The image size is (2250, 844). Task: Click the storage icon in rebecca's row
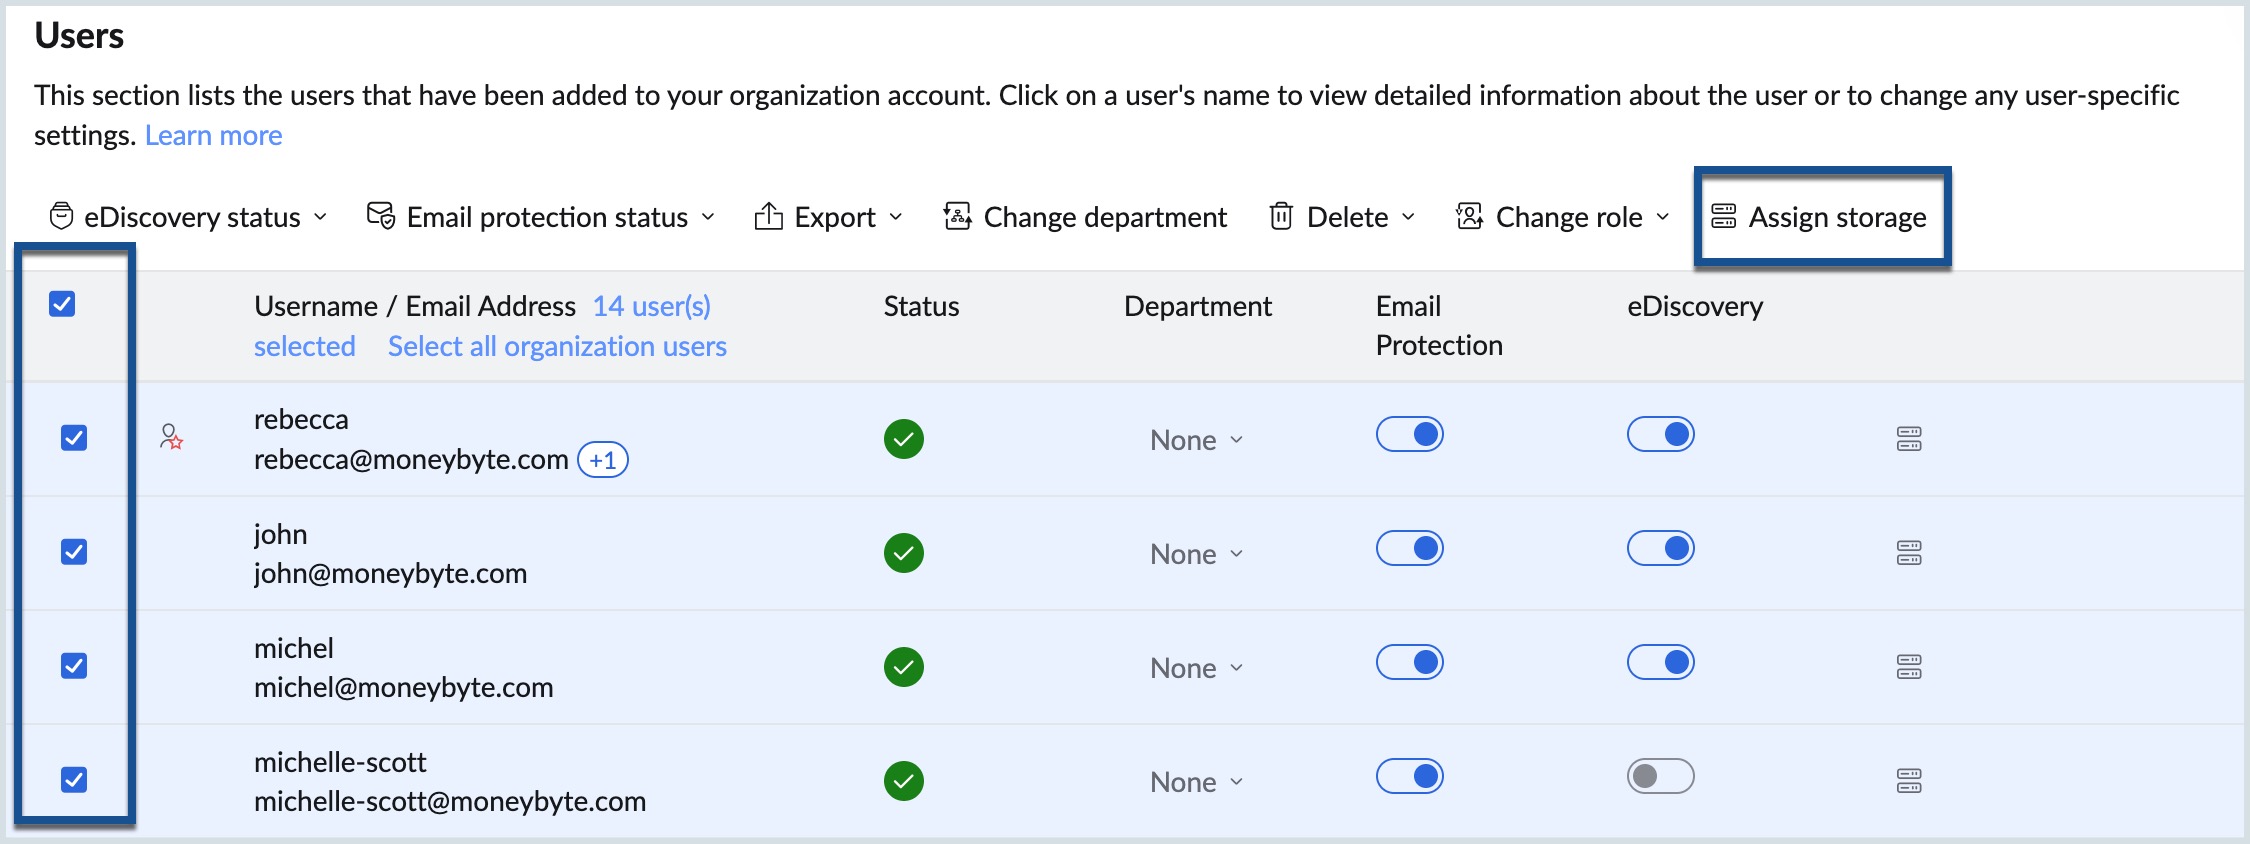click(x=1908, y=438)
